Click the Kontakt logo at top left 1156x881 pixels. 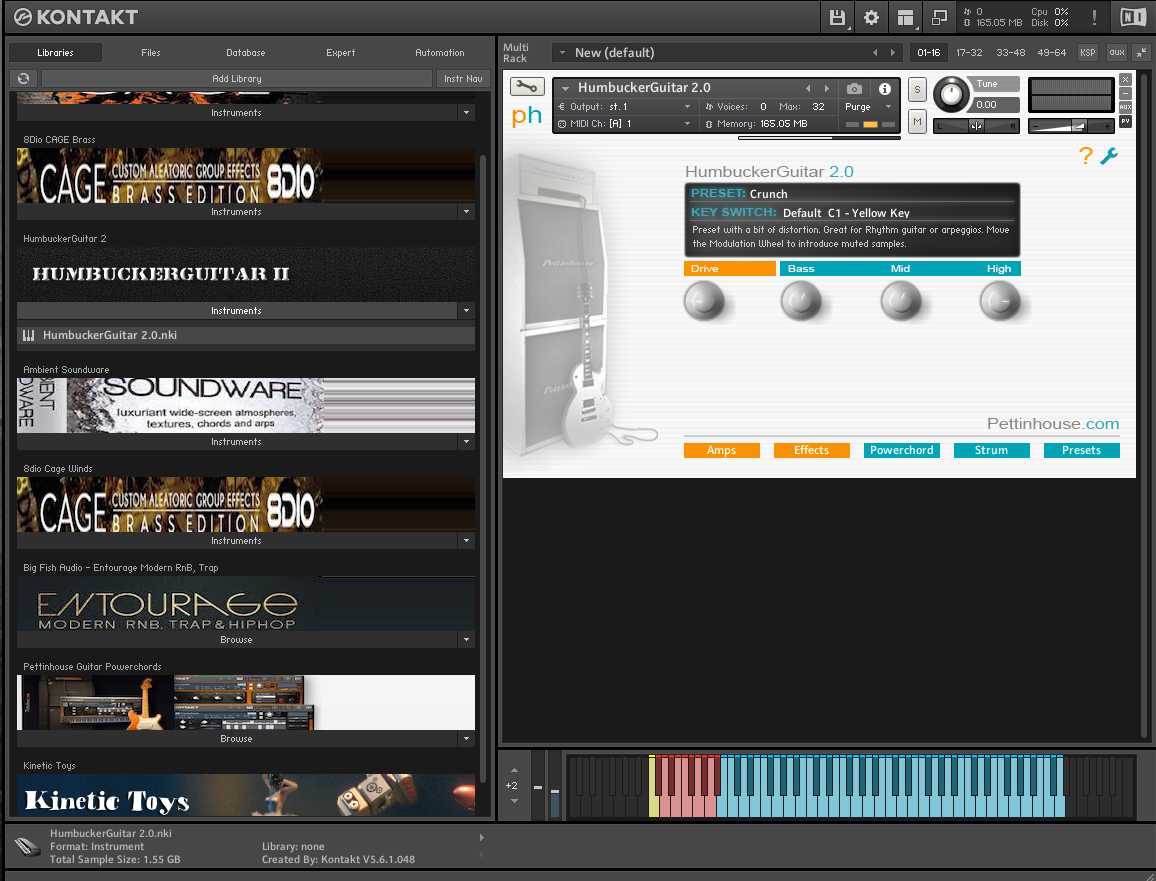point(76,17)
